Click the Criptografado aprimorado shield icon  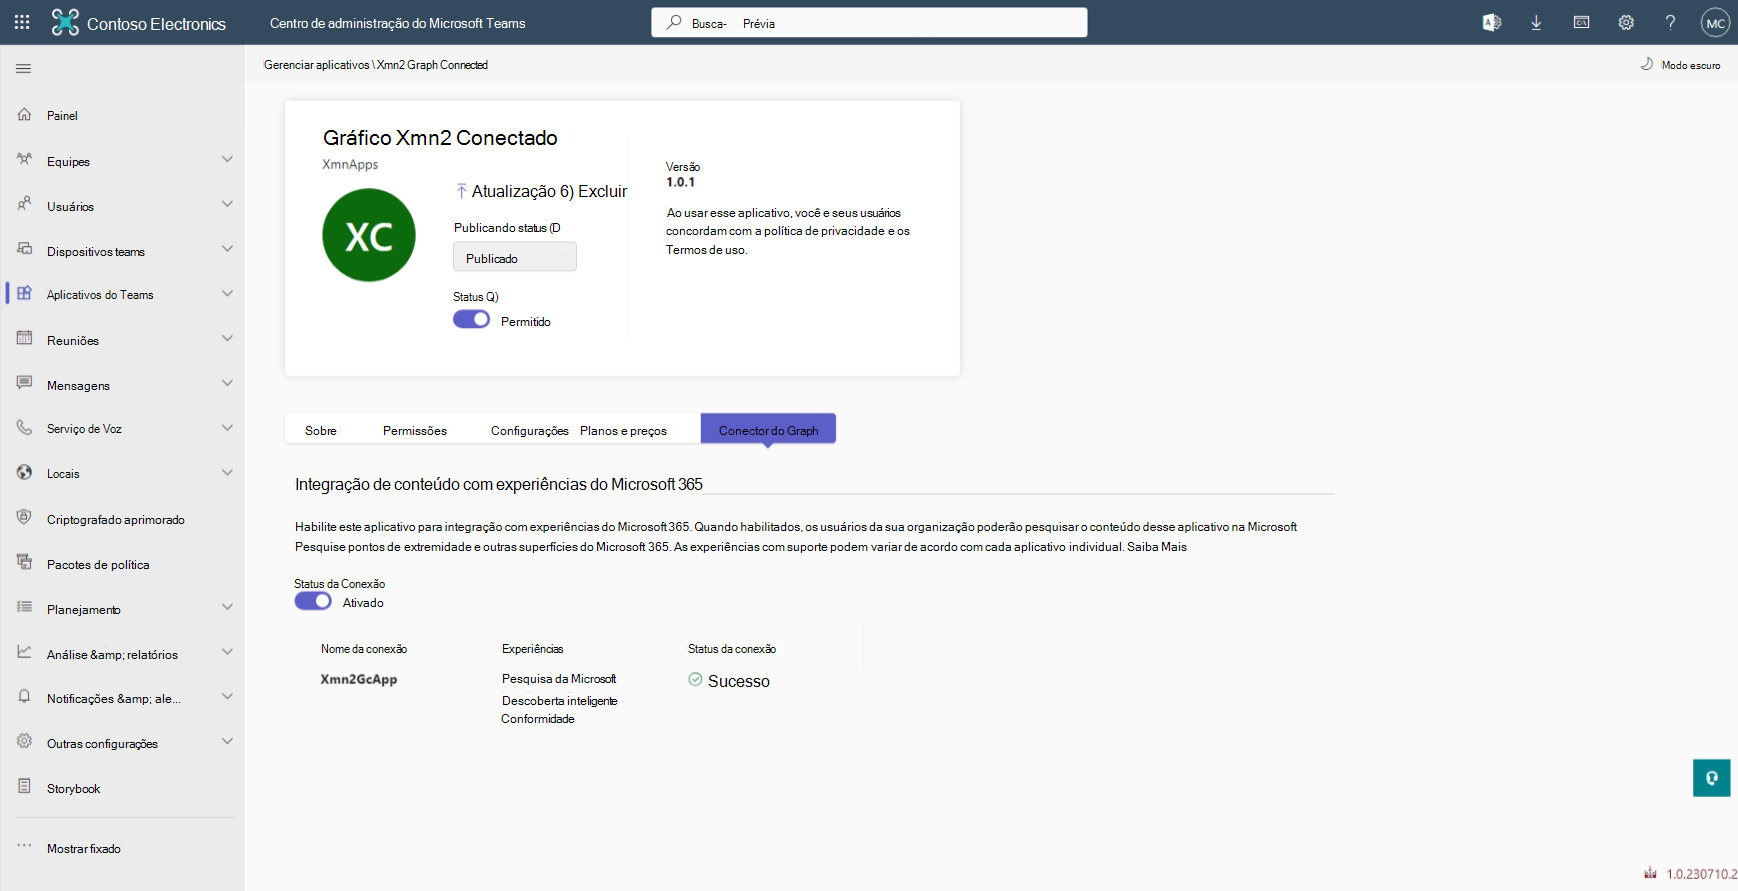25,518
